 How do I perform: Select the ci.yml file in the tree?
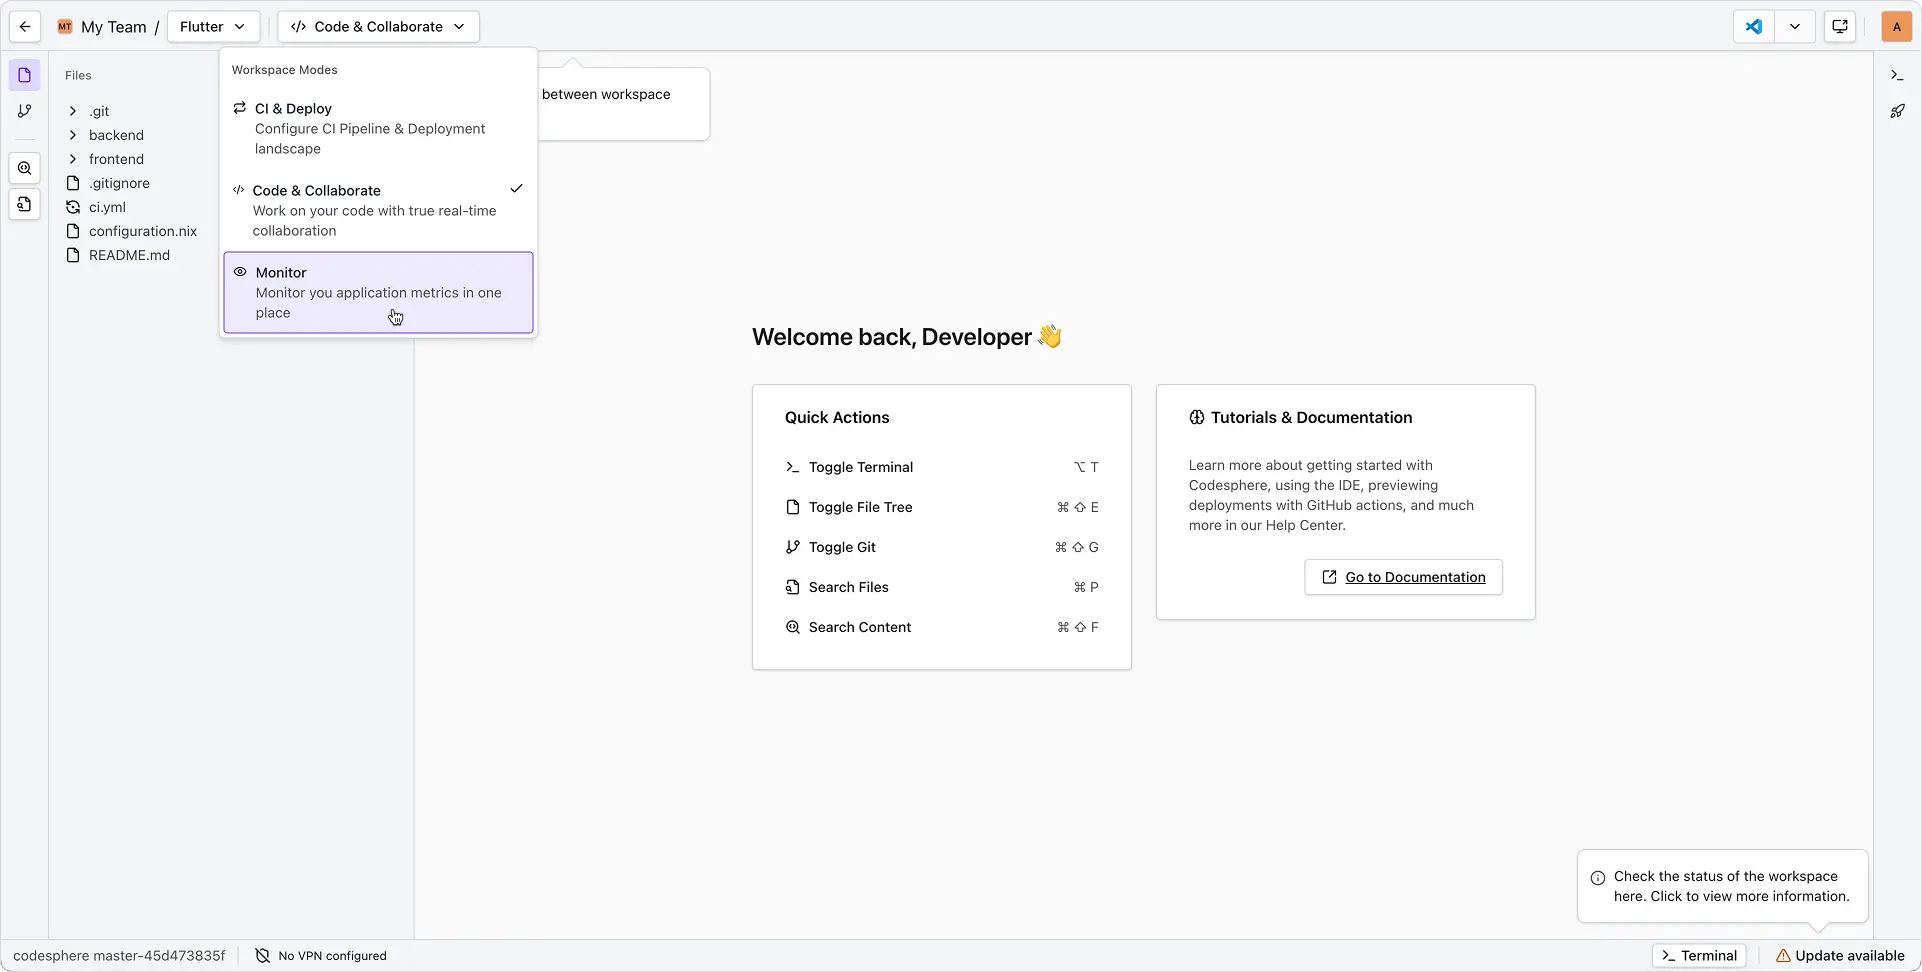coord(108,207)
